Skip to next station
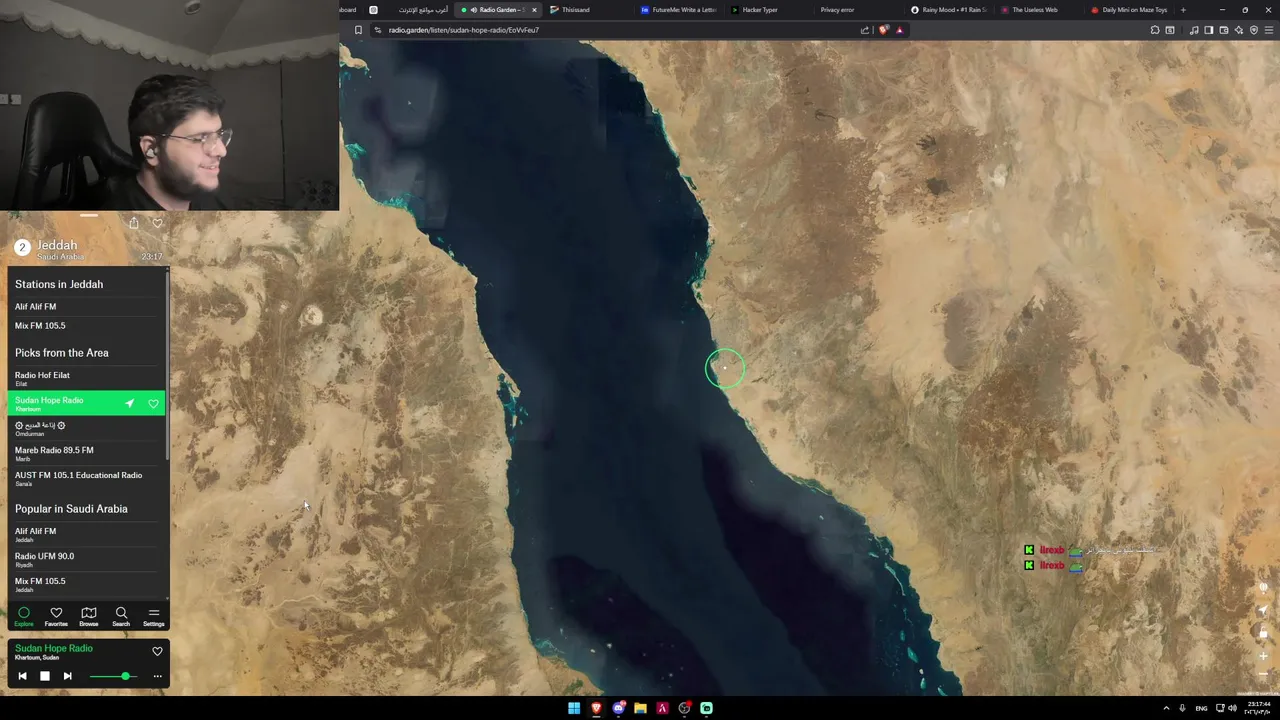Viewport: 1280px width, 720px height. coord(67,676)
